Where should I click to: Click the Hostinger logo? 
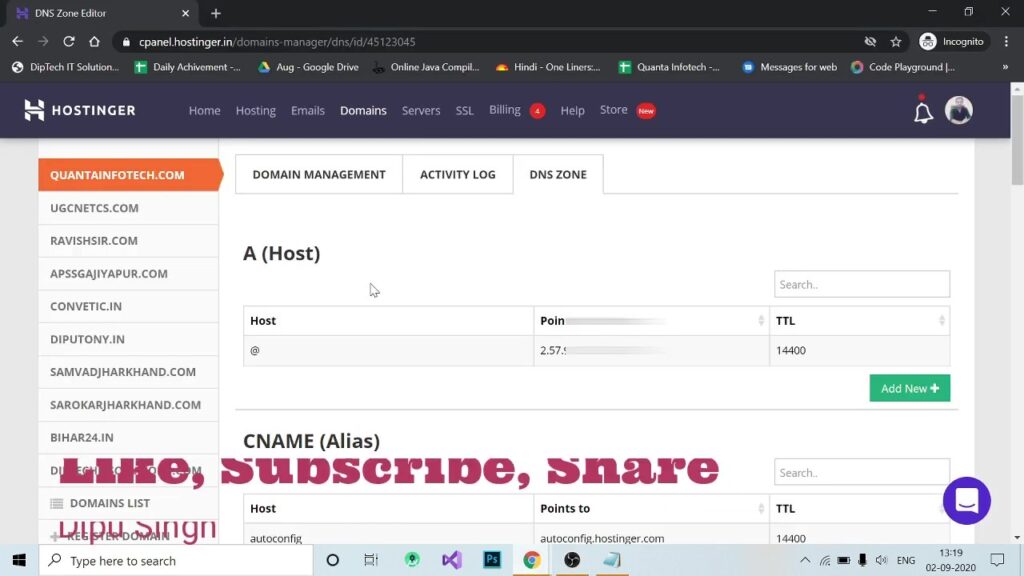tap(80, 110)
